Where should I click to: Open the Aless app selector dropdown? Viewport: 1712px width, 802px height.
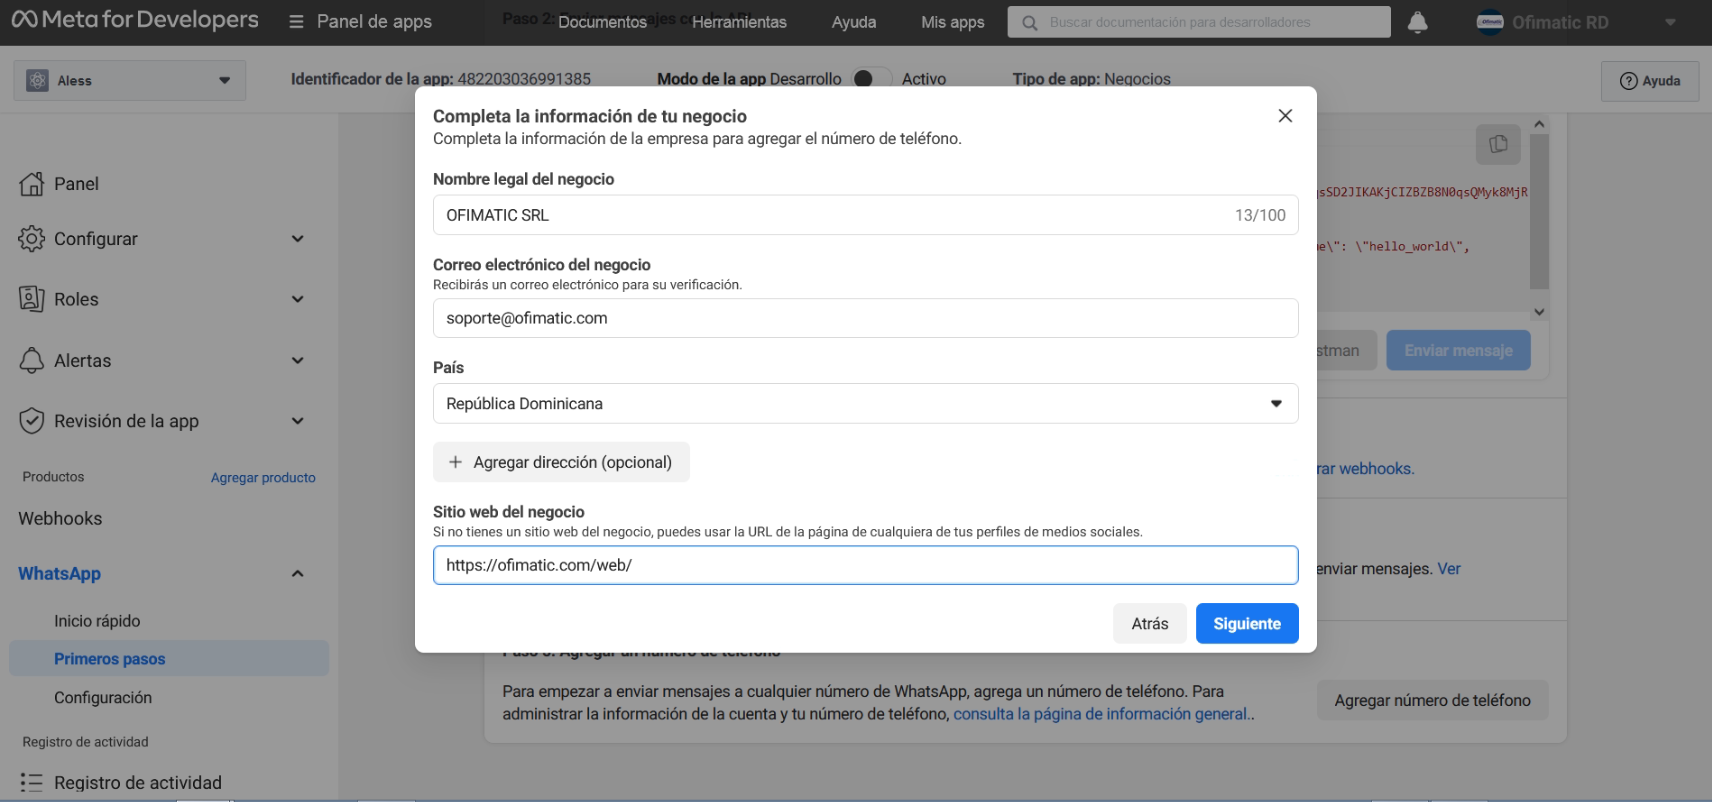[x=129, y=81]
